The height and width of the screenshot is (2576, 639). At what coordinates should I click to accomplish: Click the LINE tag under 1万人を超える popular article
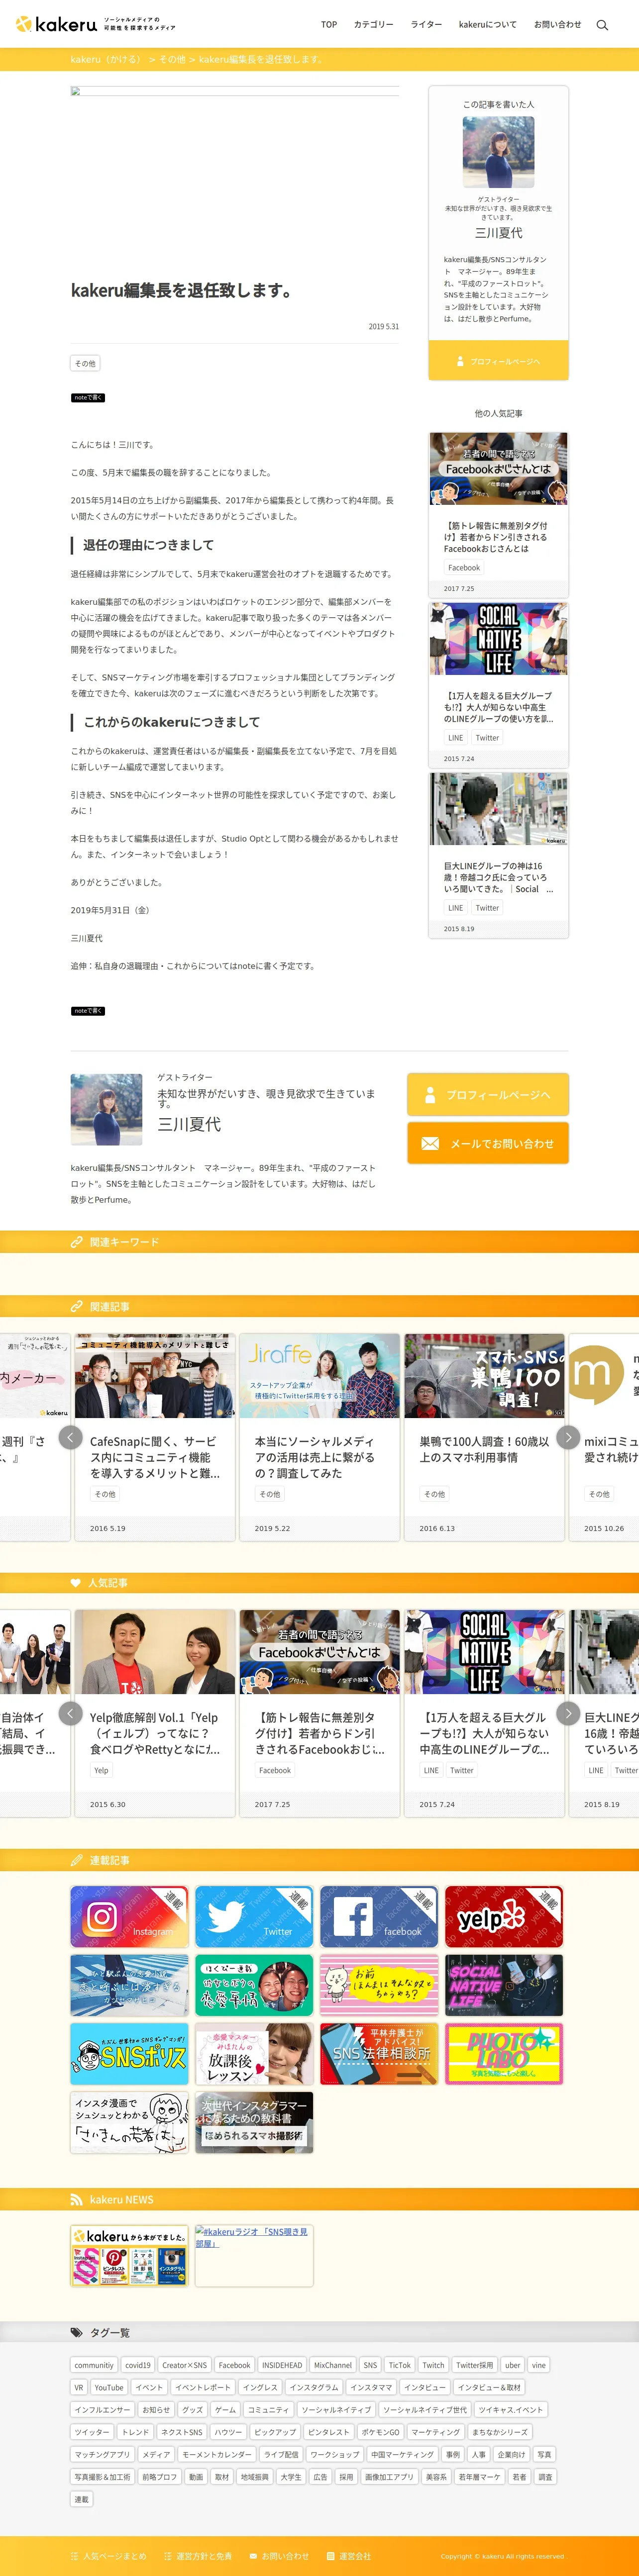coord(431,1770)
